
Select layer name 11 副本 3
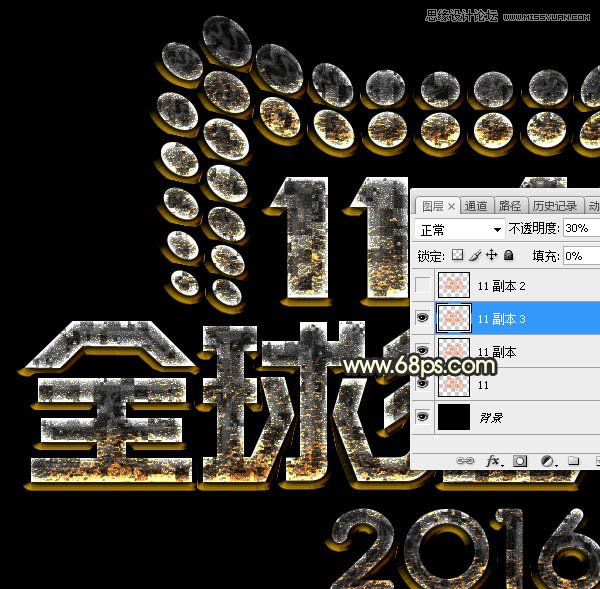point(501,319)
